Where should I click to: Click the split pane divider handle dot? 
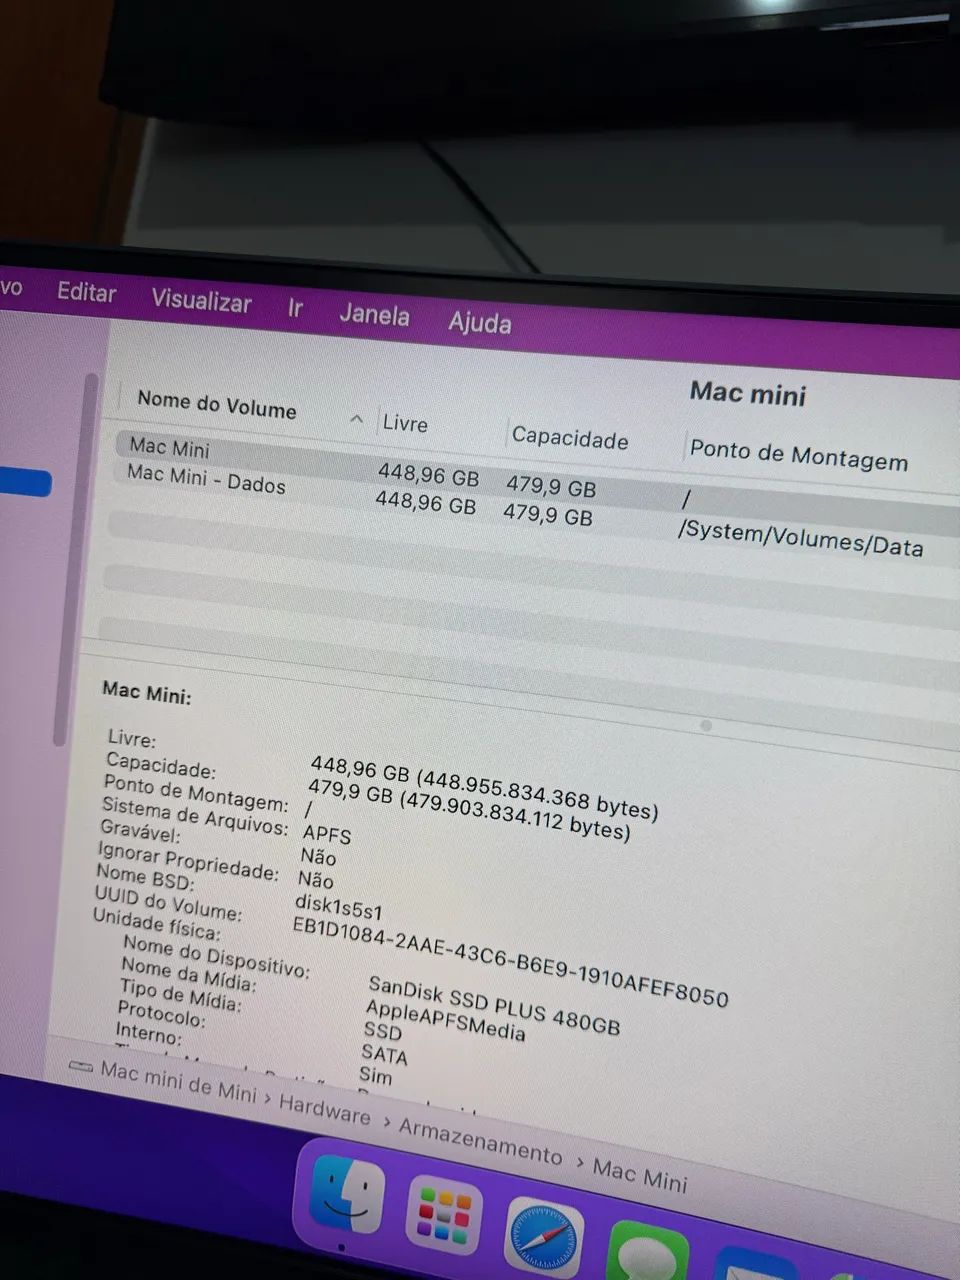(x=706, y=725)
